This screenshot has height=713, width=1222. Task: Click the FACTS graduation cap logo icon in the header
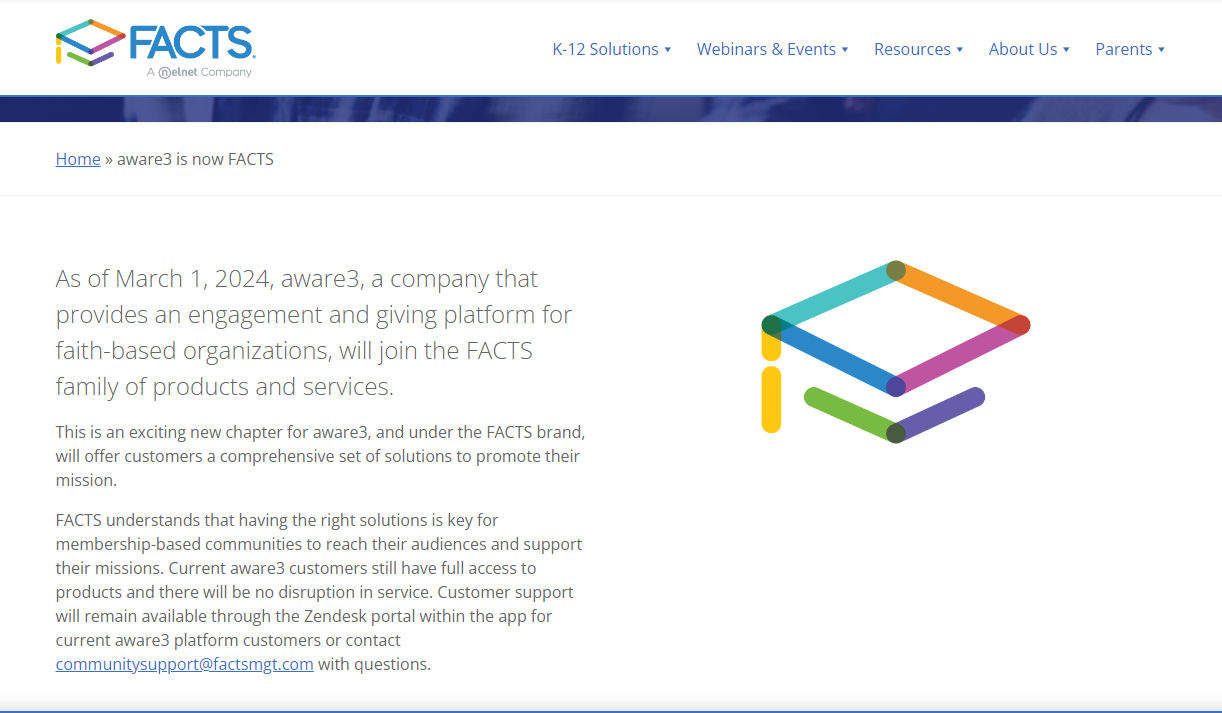90,43
